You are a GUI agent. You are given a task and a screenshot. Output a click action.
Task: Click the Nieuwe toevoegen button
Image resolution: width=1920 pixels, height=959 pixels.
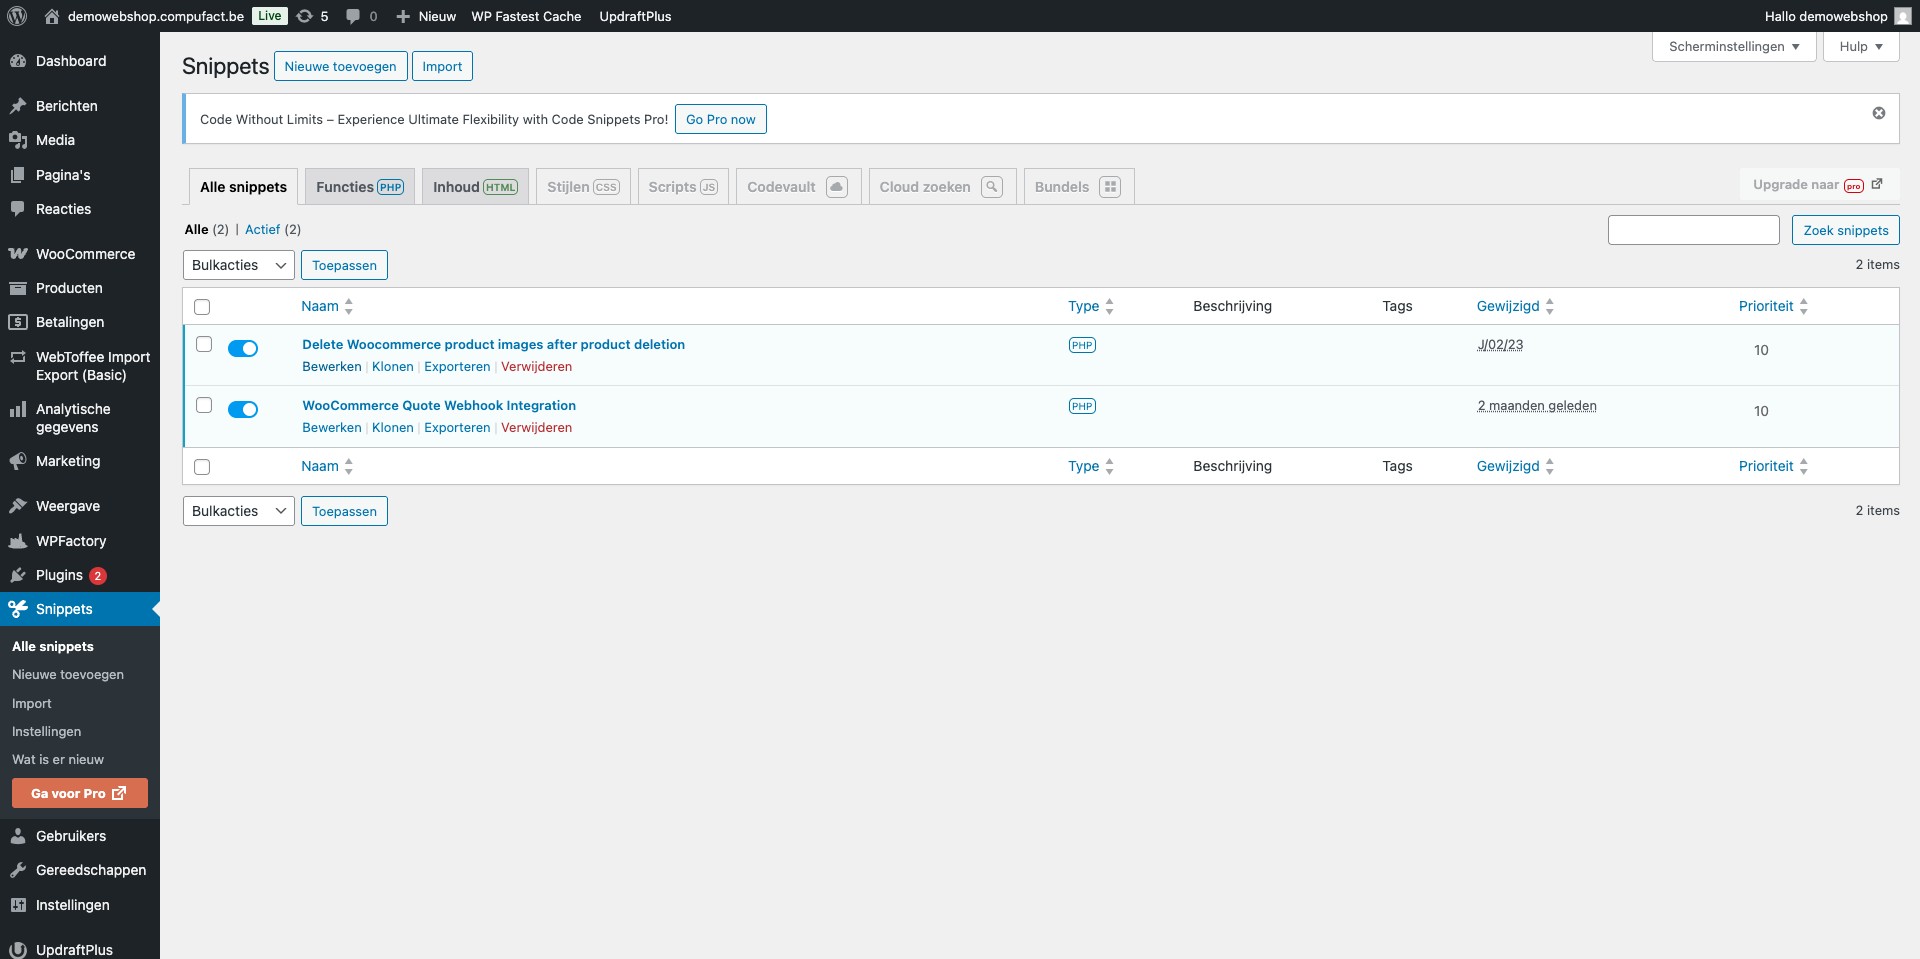[340, 66]
